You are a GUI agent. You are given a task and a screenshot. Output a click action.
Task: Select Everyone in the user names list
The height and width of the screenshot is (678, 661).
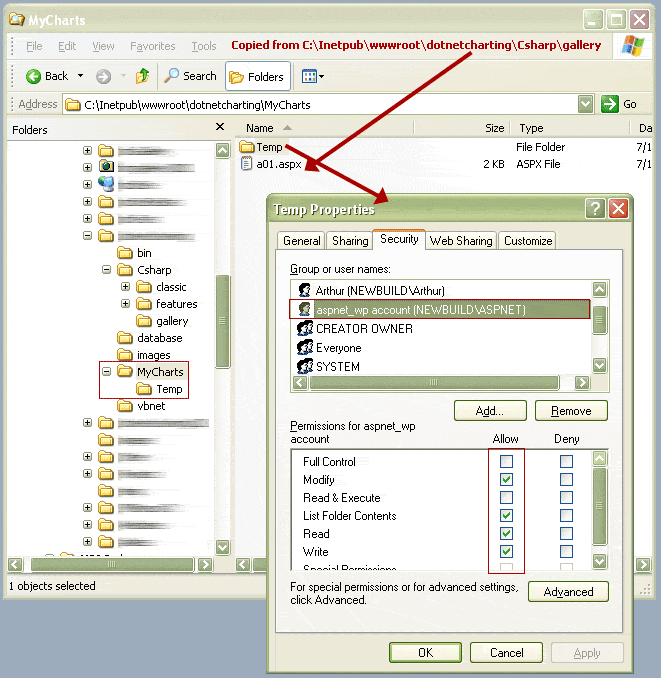pos(338,348)
